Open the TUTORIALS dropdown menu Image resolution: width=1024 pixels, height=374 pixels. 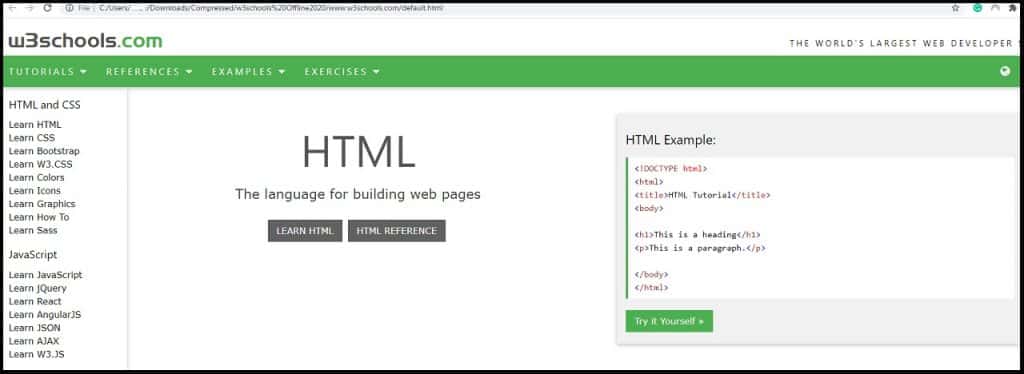click(48, 71)
